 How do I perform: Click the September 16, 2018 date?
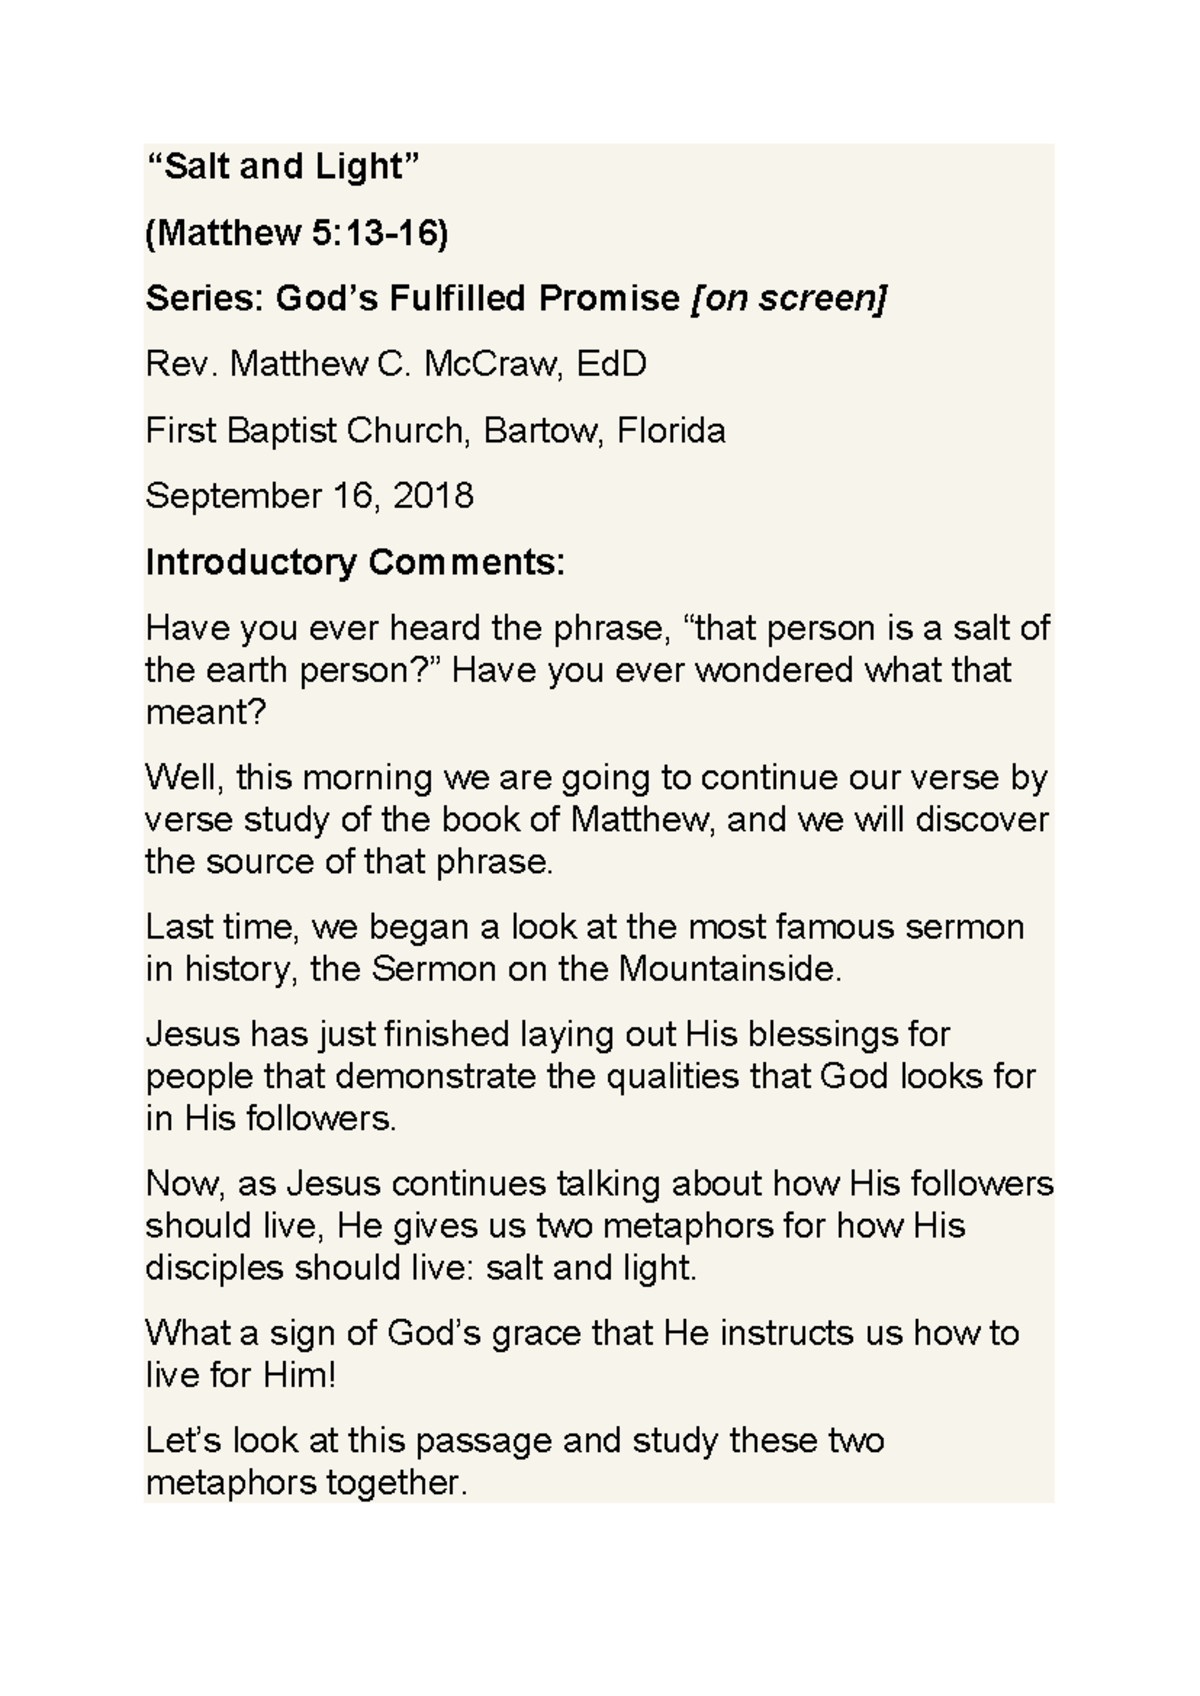pyautogui.click(x=310, y=496)
